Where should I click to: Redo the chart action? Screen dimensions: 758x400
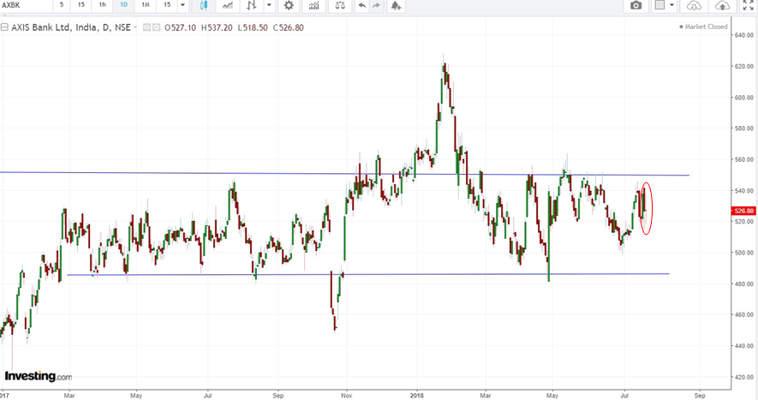click(377, 5)
